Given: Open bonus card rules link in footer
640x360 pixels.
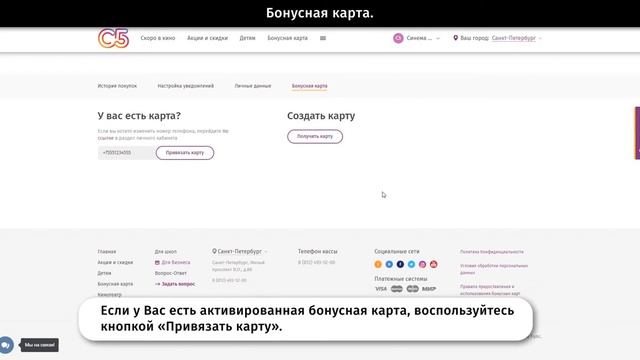Looking at the screenshot, I should 490,290.
